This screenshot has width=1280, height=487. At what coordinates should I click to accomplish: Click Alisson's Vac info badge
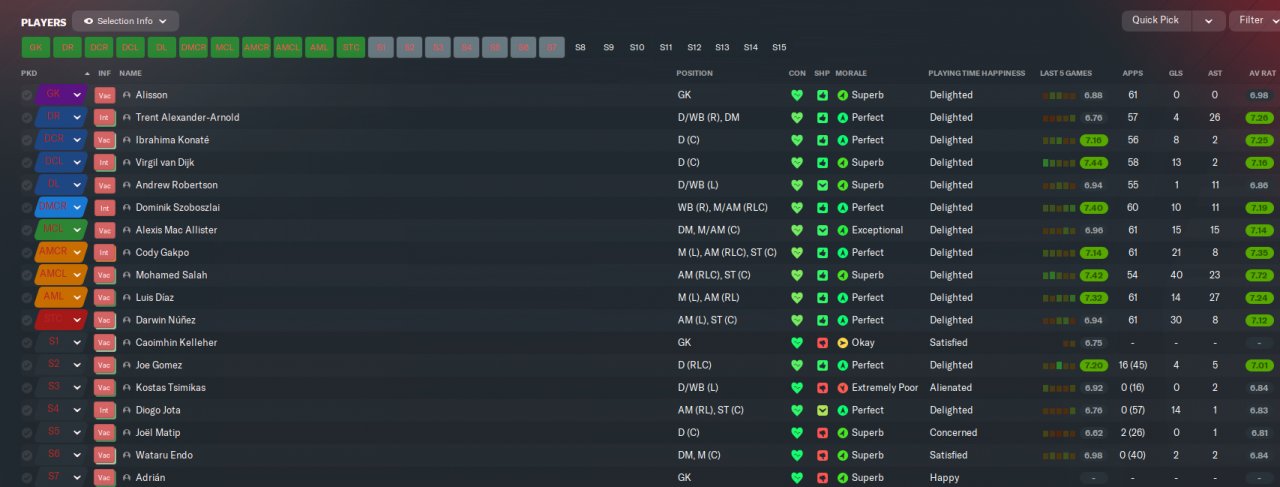click(105, 95)
